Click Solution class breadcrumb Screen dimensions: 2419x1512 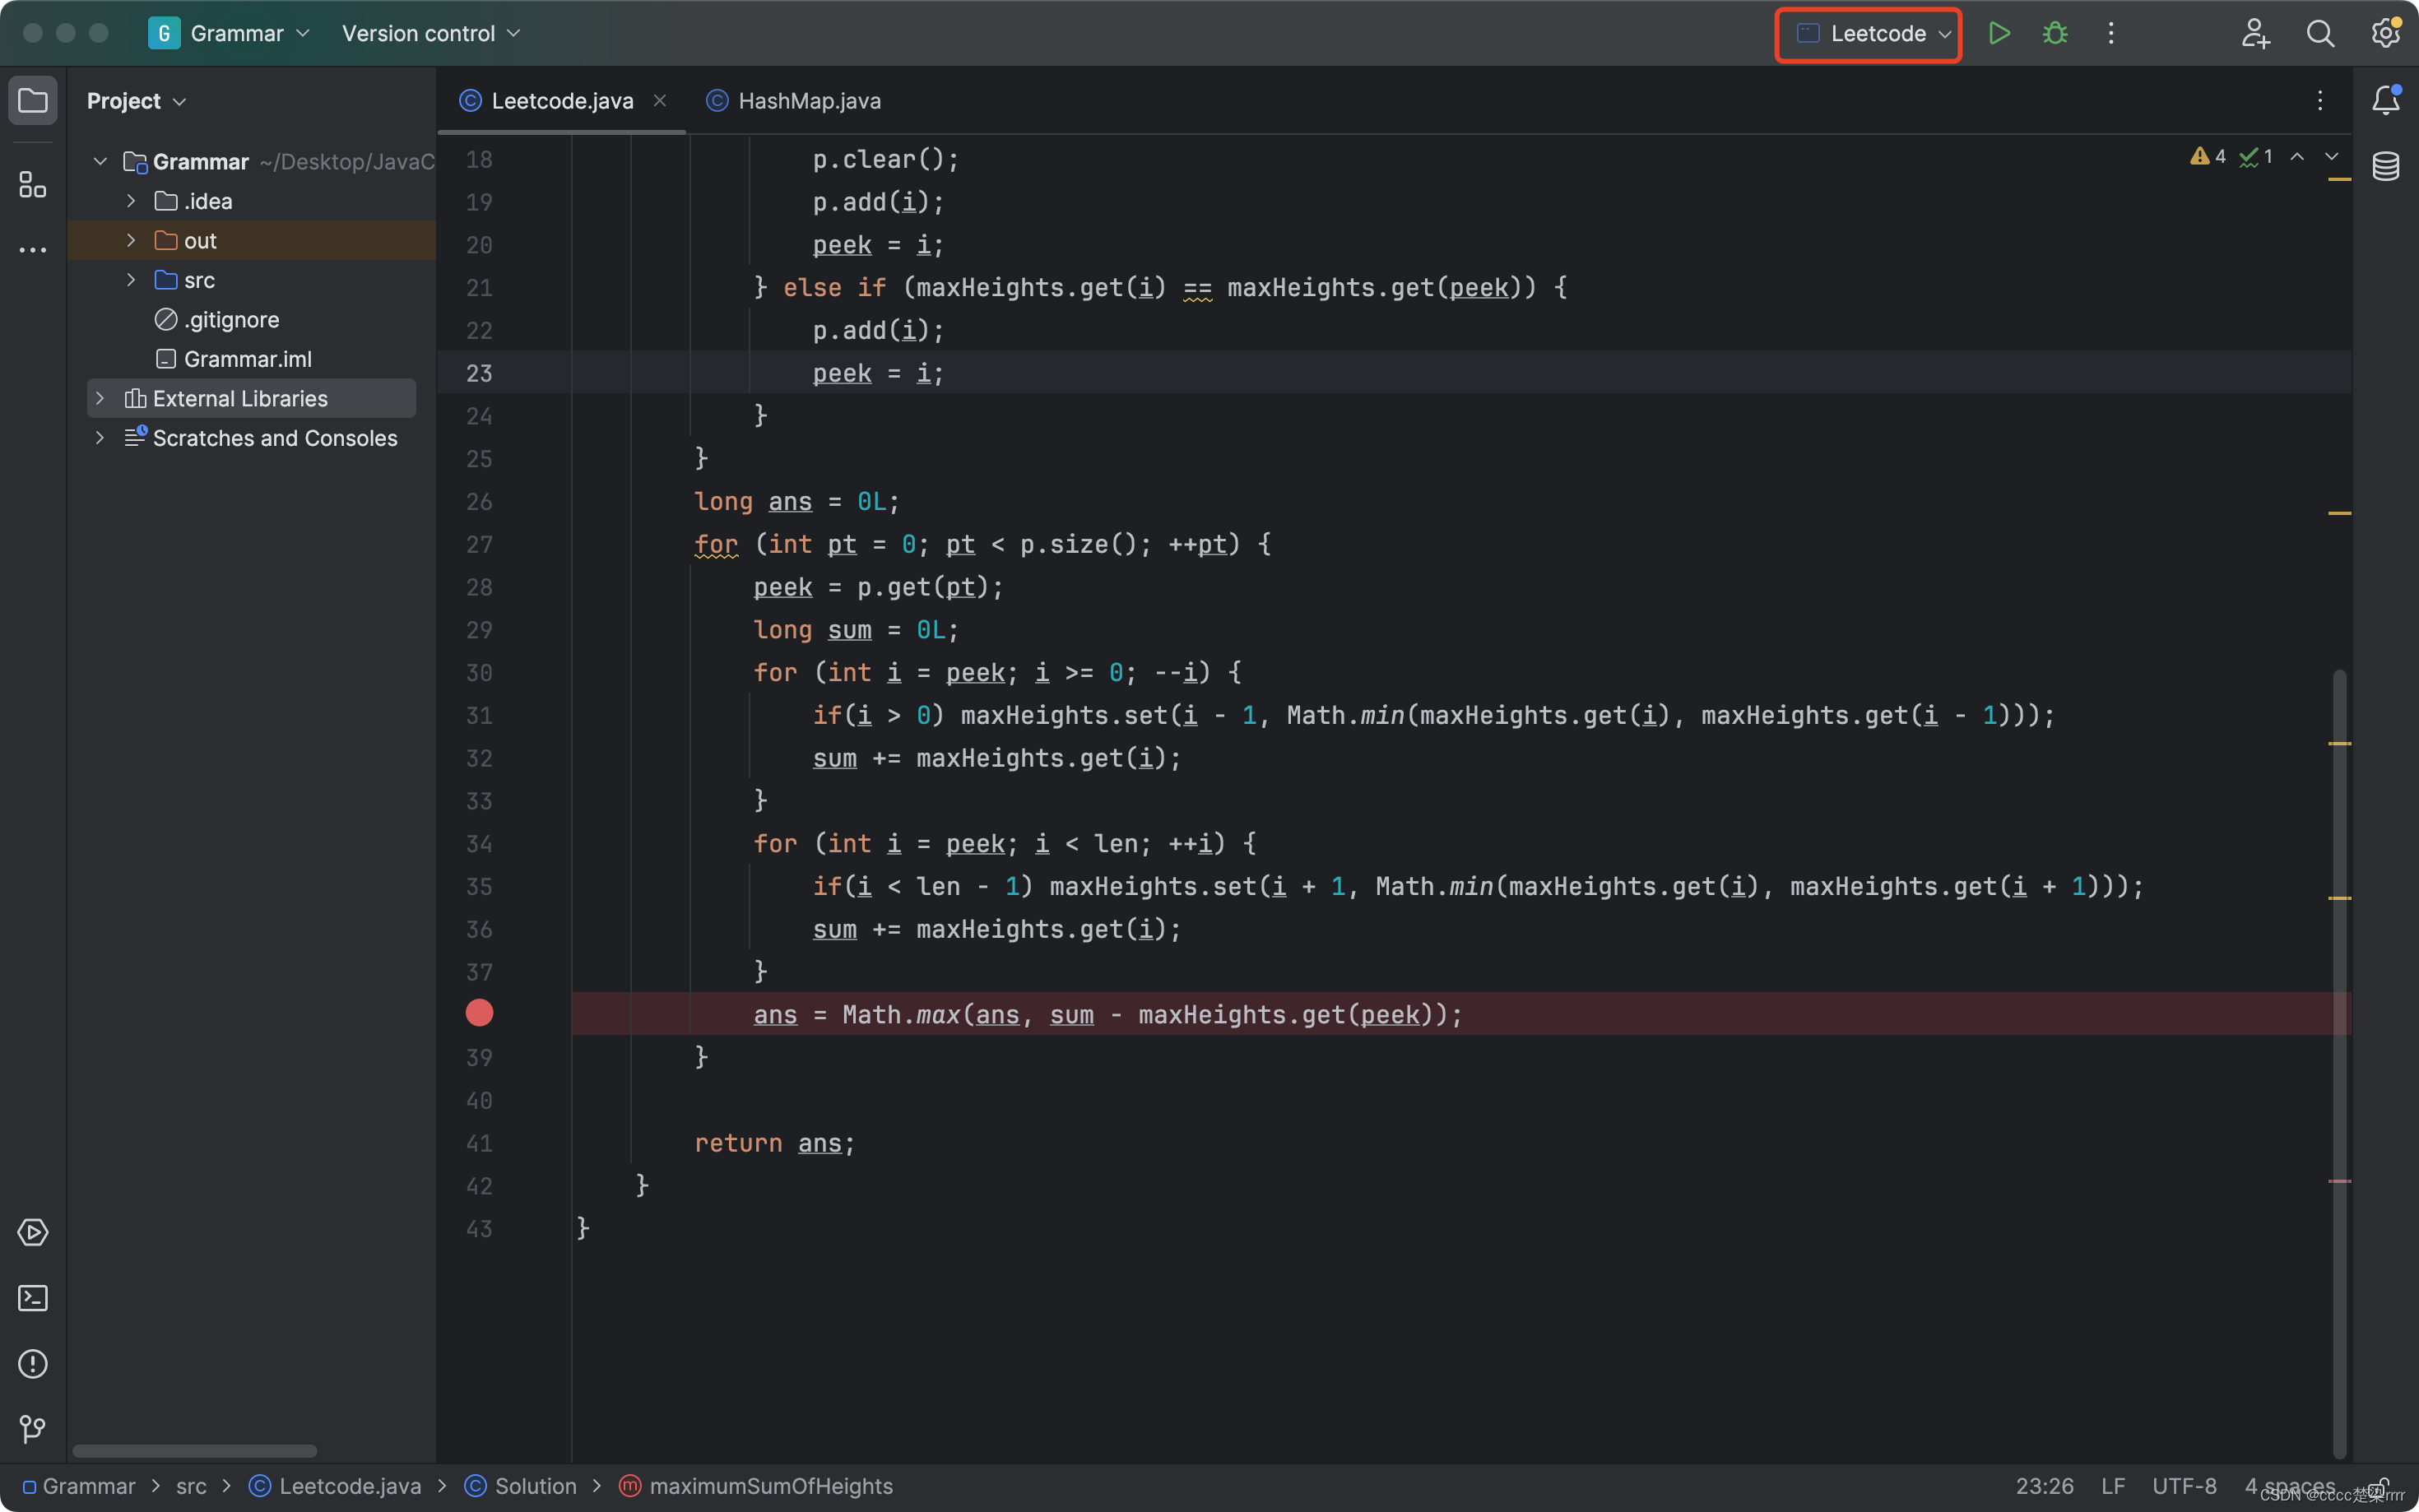521,1486
